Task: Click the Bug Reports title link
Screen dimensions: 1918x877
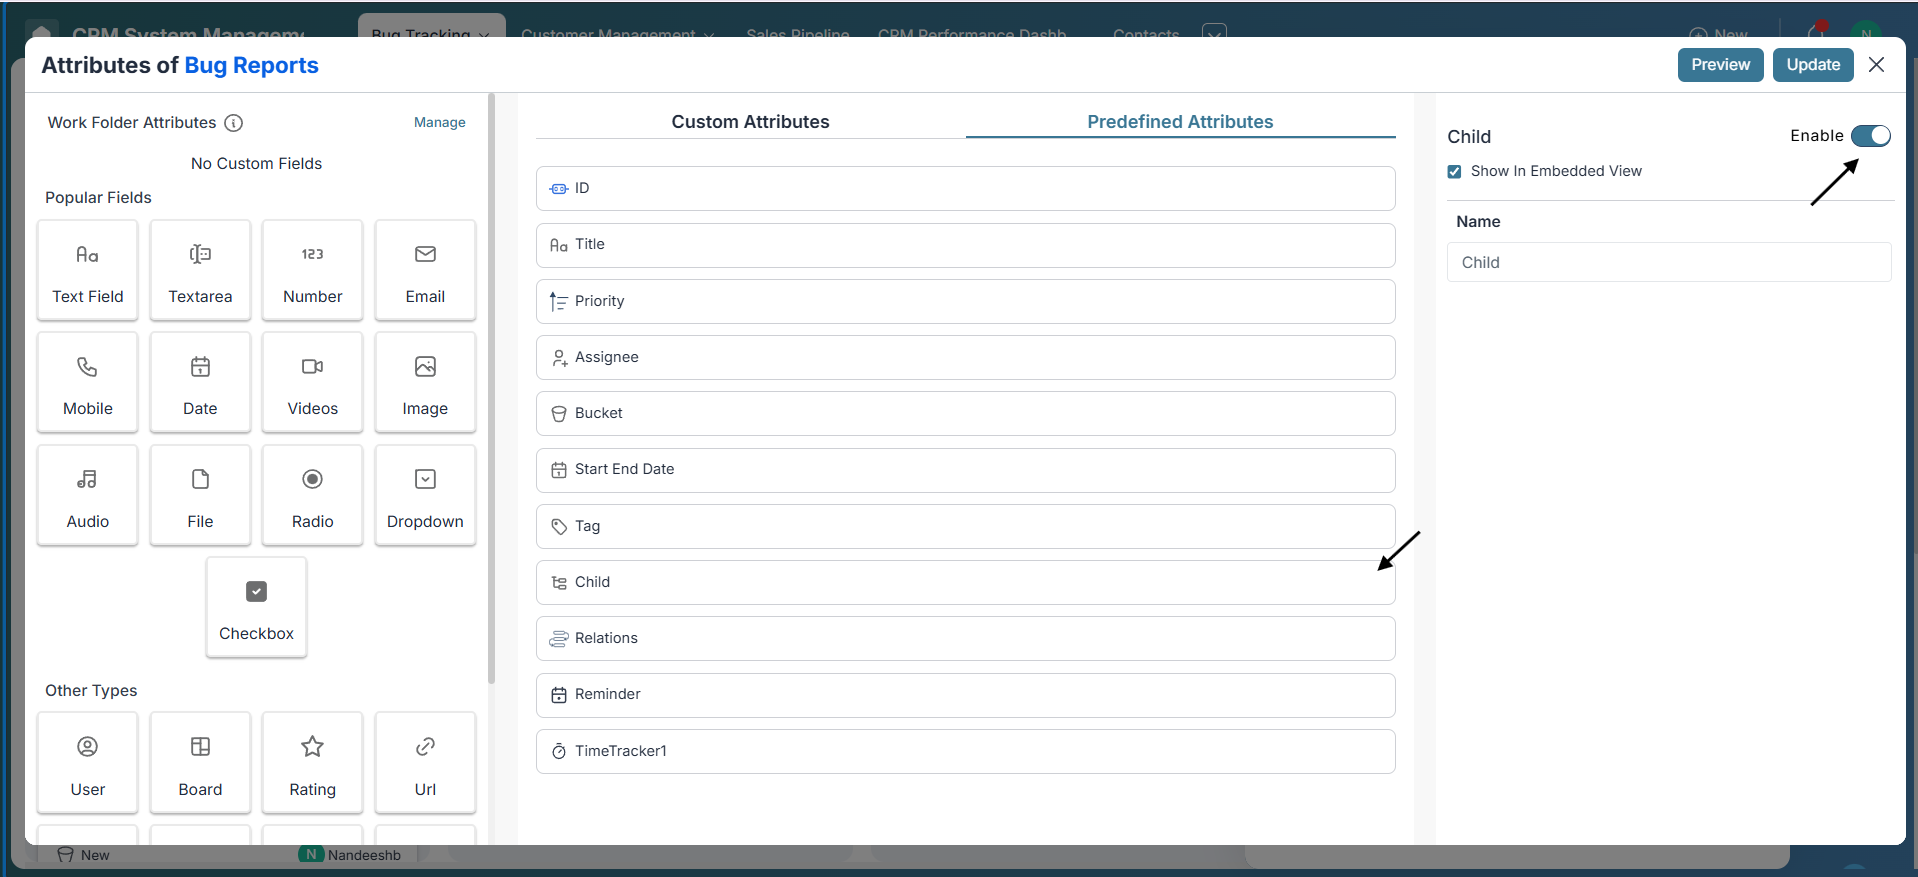Action: point(251,65)
